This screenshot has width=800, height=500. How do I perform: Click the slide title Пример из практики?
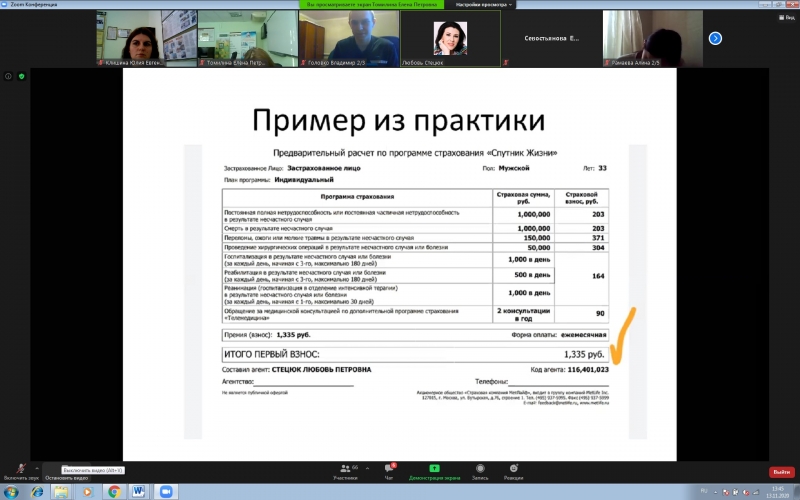tap(398, 120)
